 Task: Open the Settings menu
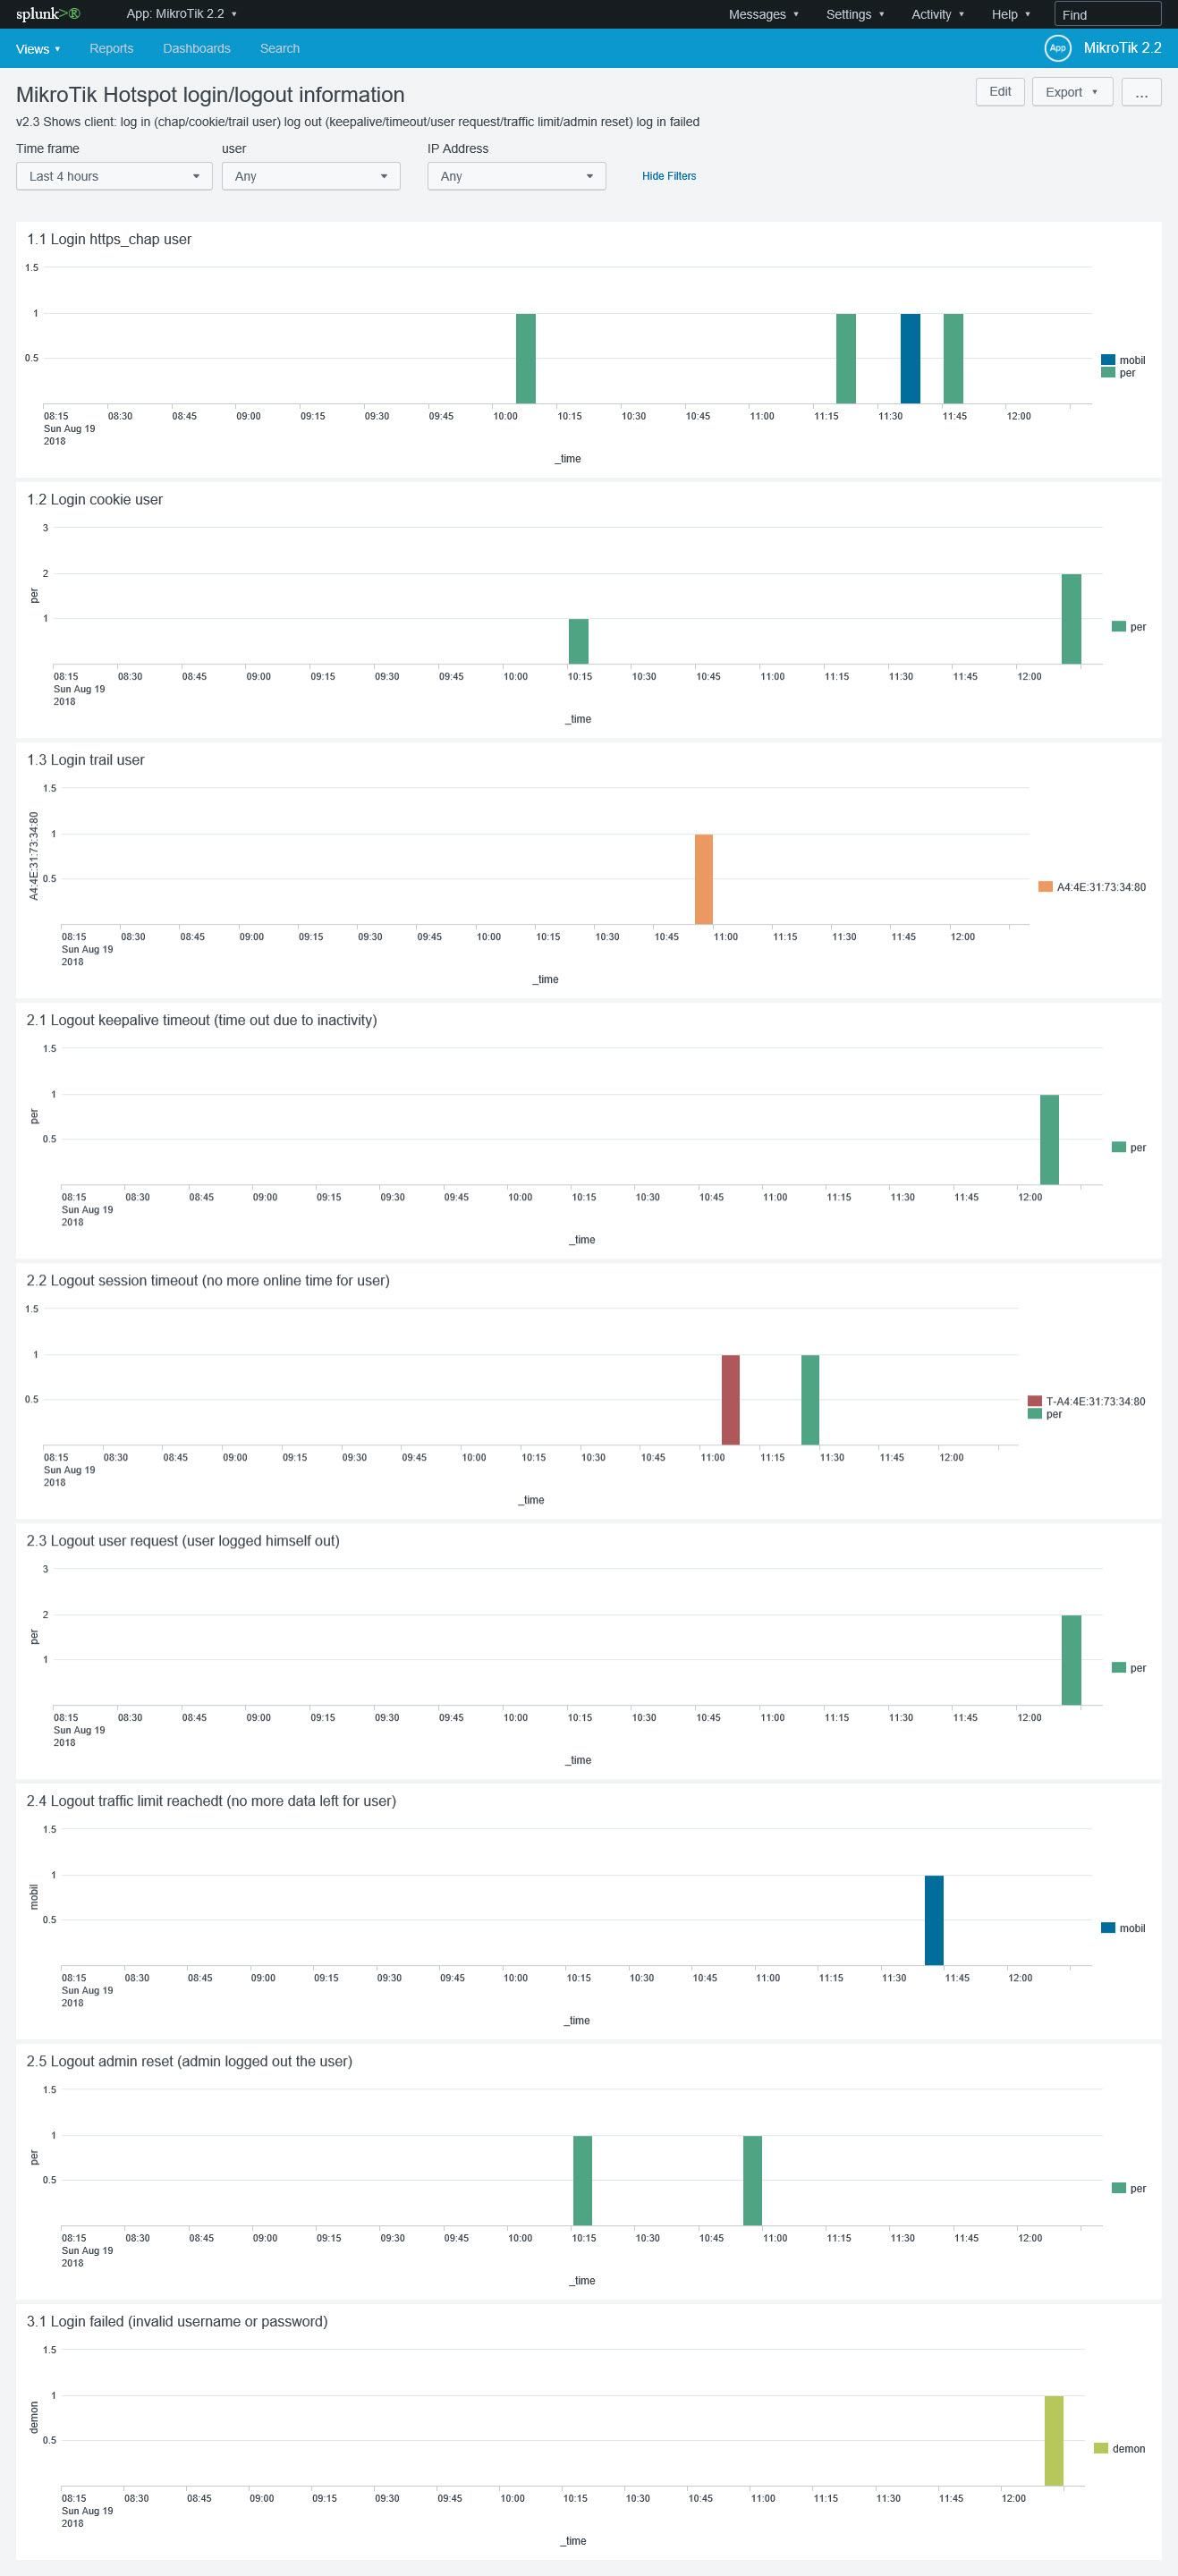click(x=854, y=14)
